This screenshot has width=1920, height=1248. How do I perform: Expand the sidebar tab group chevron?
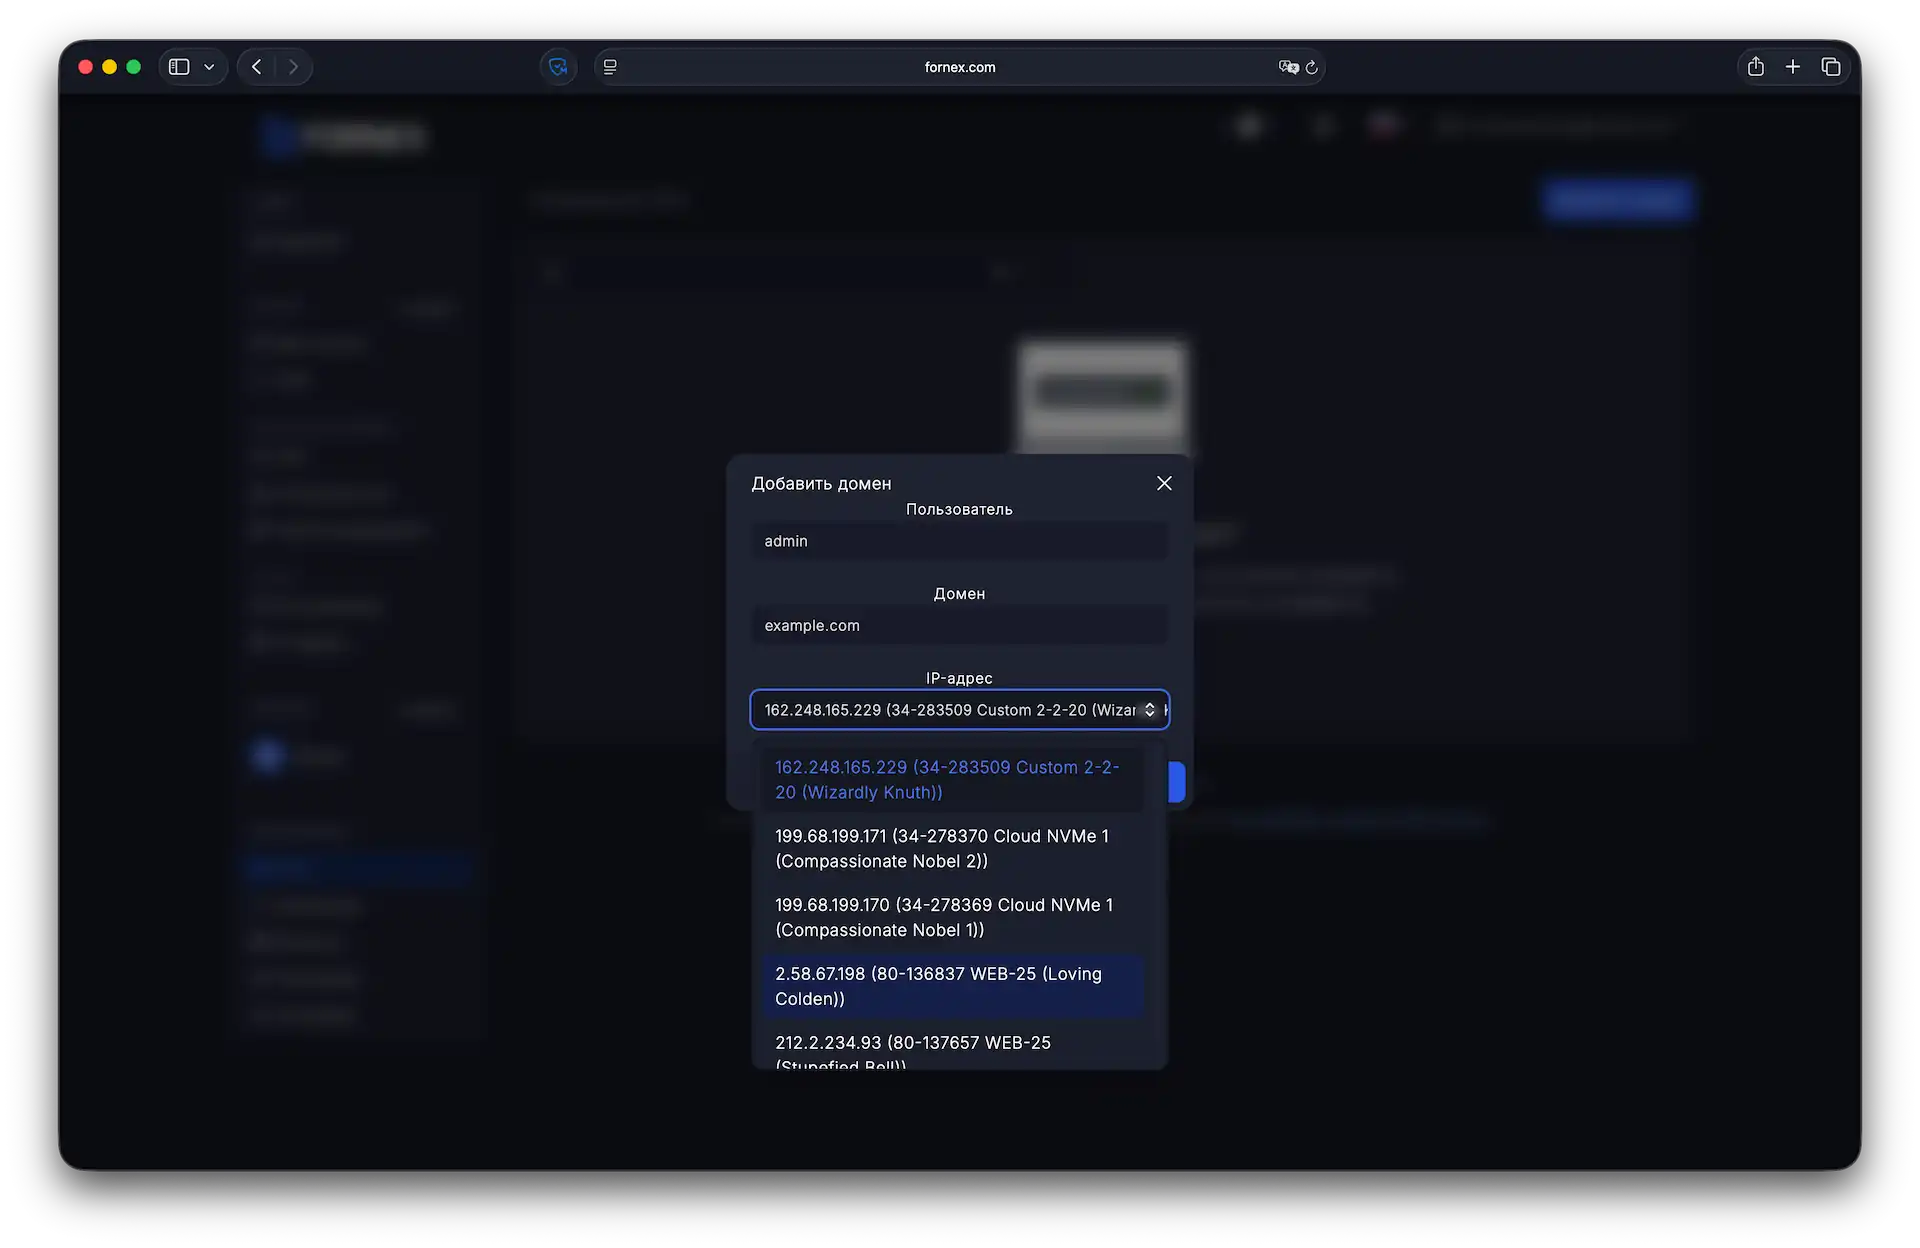[209, 67]
